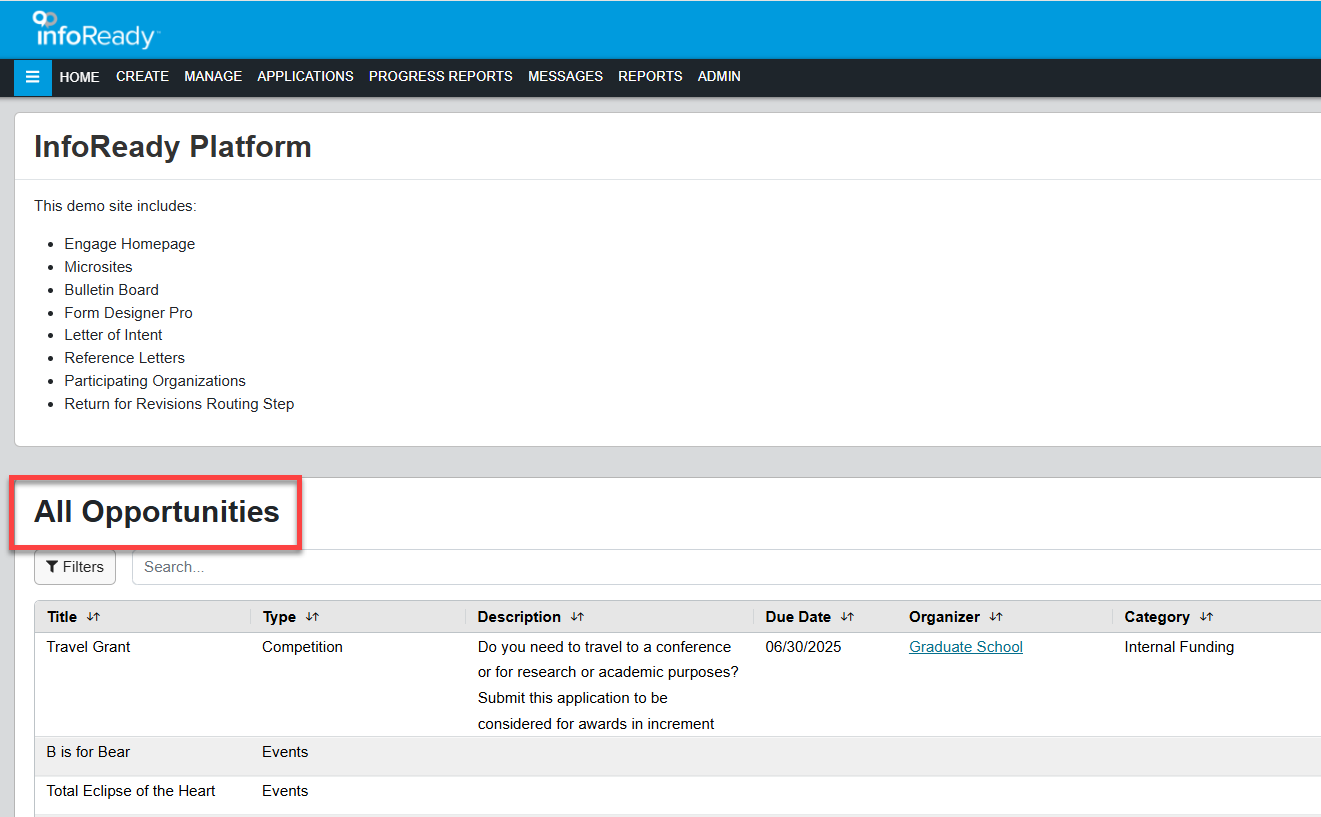Click Events type in B is for Bear row
Viewport: 1321px width, 817px height.
click(285, 752)
